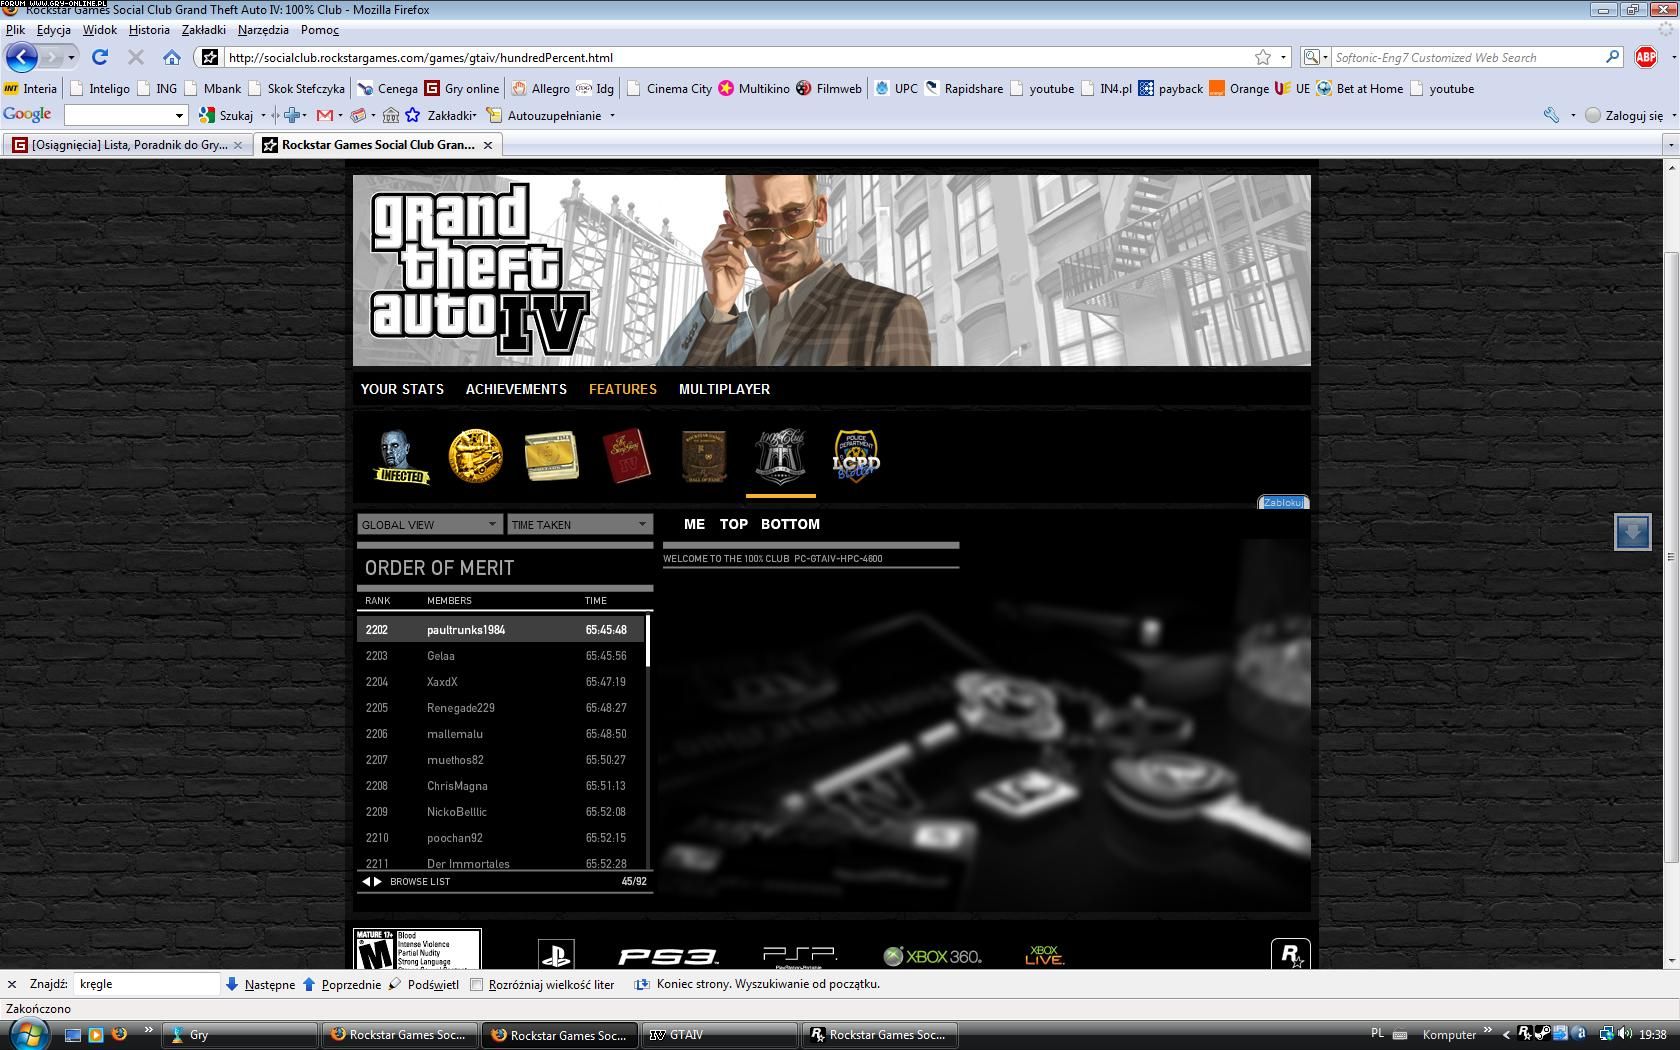
Task: Open the Cinema City bookmark
Action: [x=669, y=88]
